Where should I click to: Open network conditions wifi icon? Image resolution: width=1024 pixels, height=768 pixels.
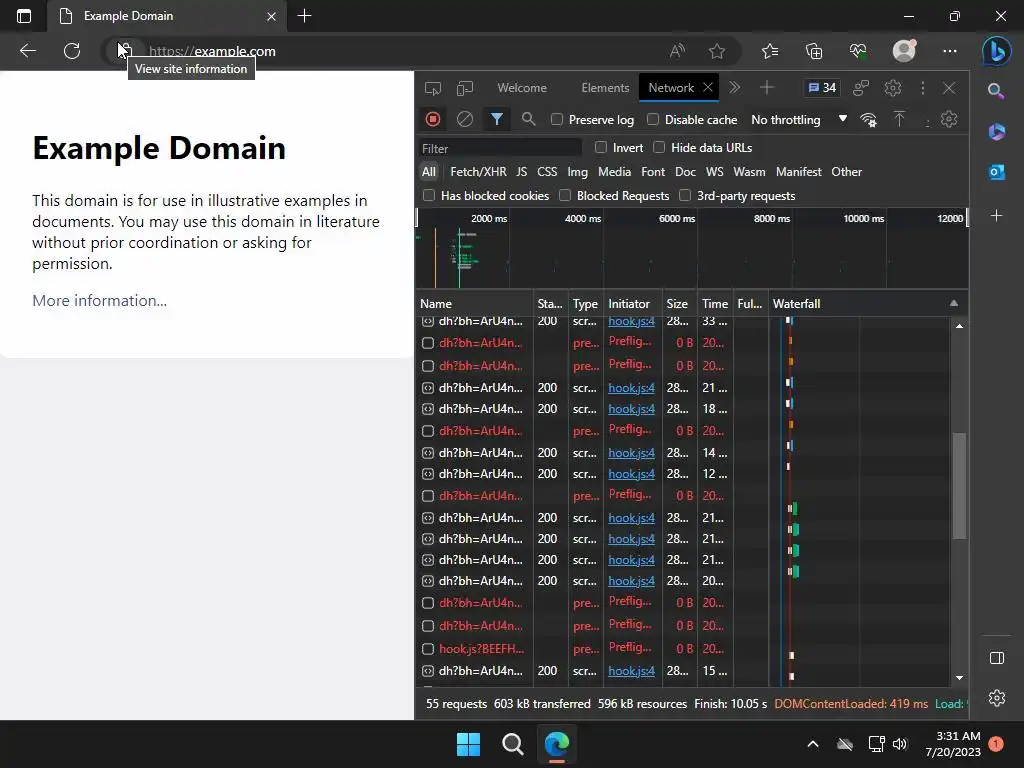click(869, 120)
